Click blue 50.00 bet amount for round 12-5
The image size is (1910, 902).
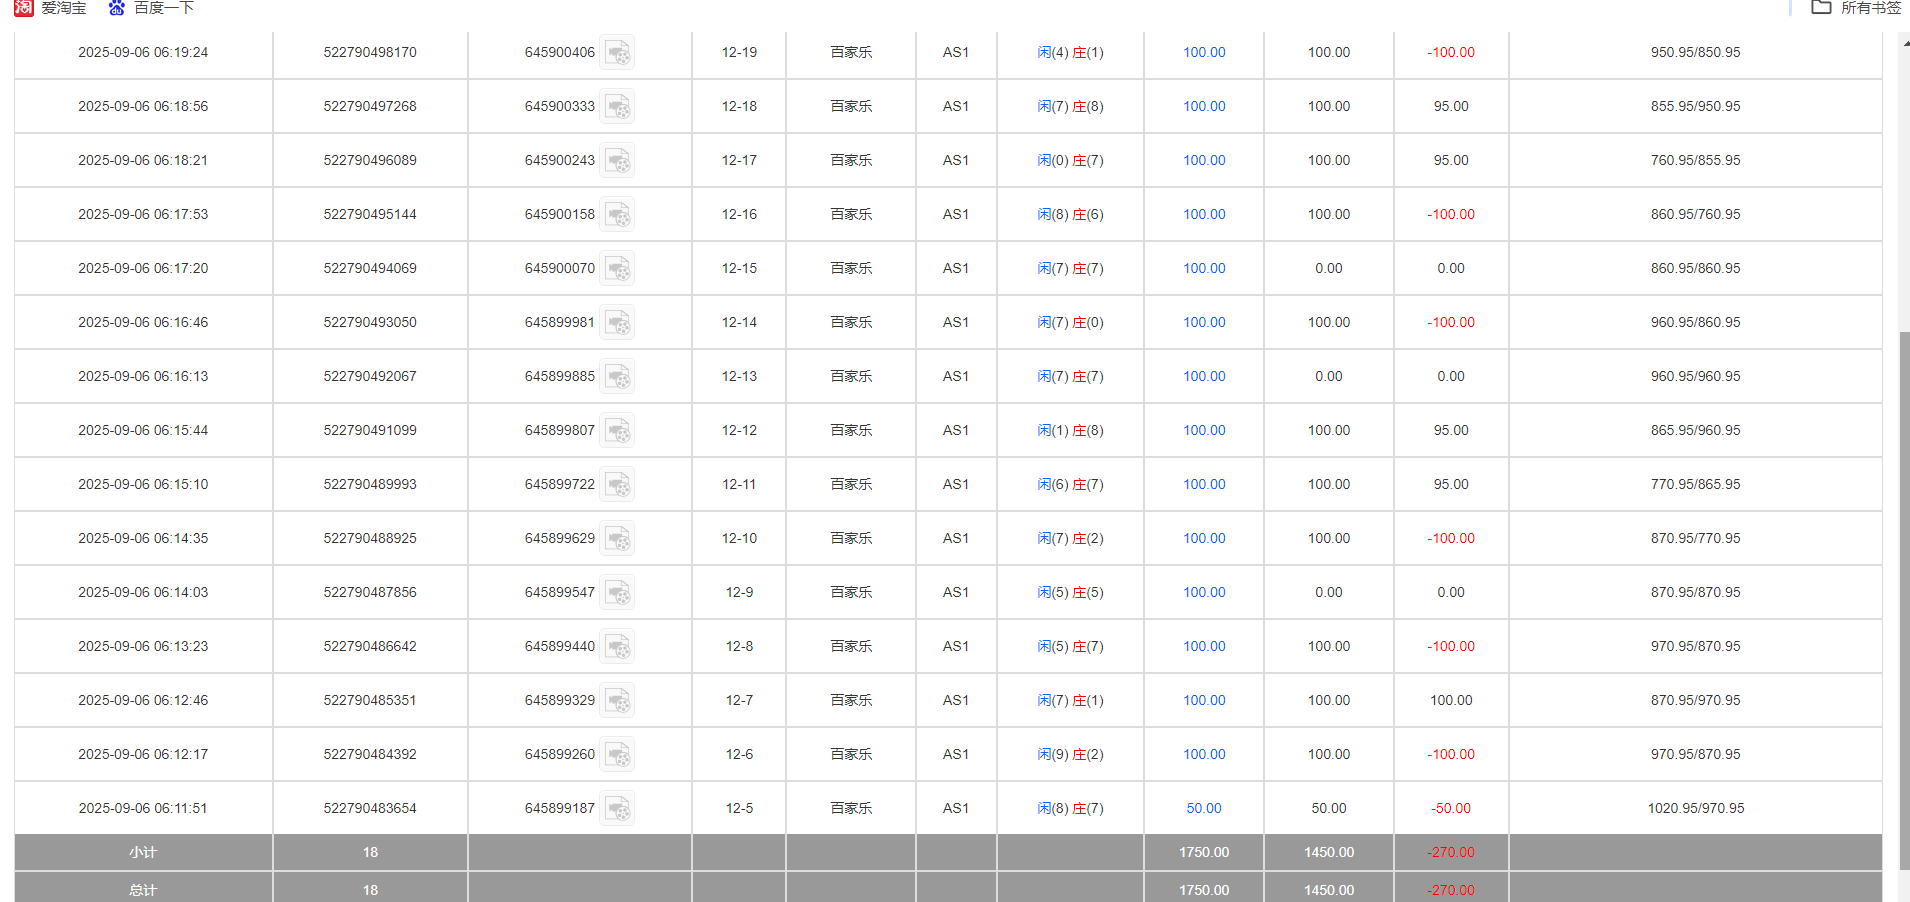1203,808
